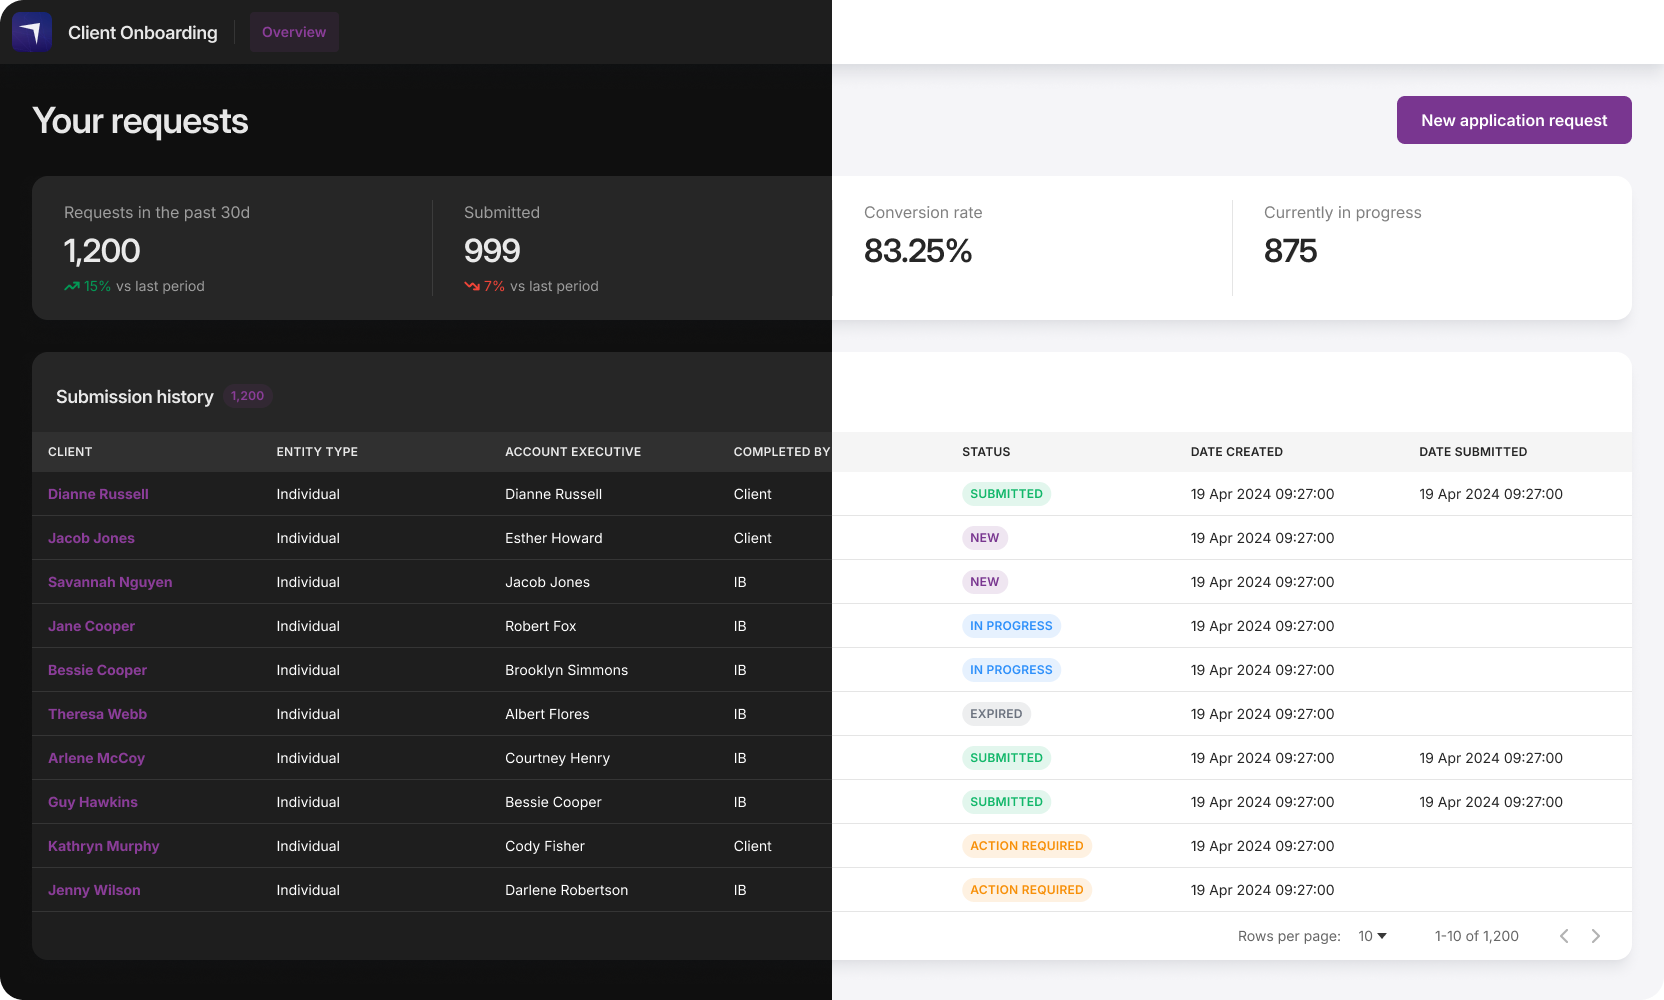Open Kathryn Murphy client link
The height and width of the screenshot is (1000, 1664).
tap(104, 846)
